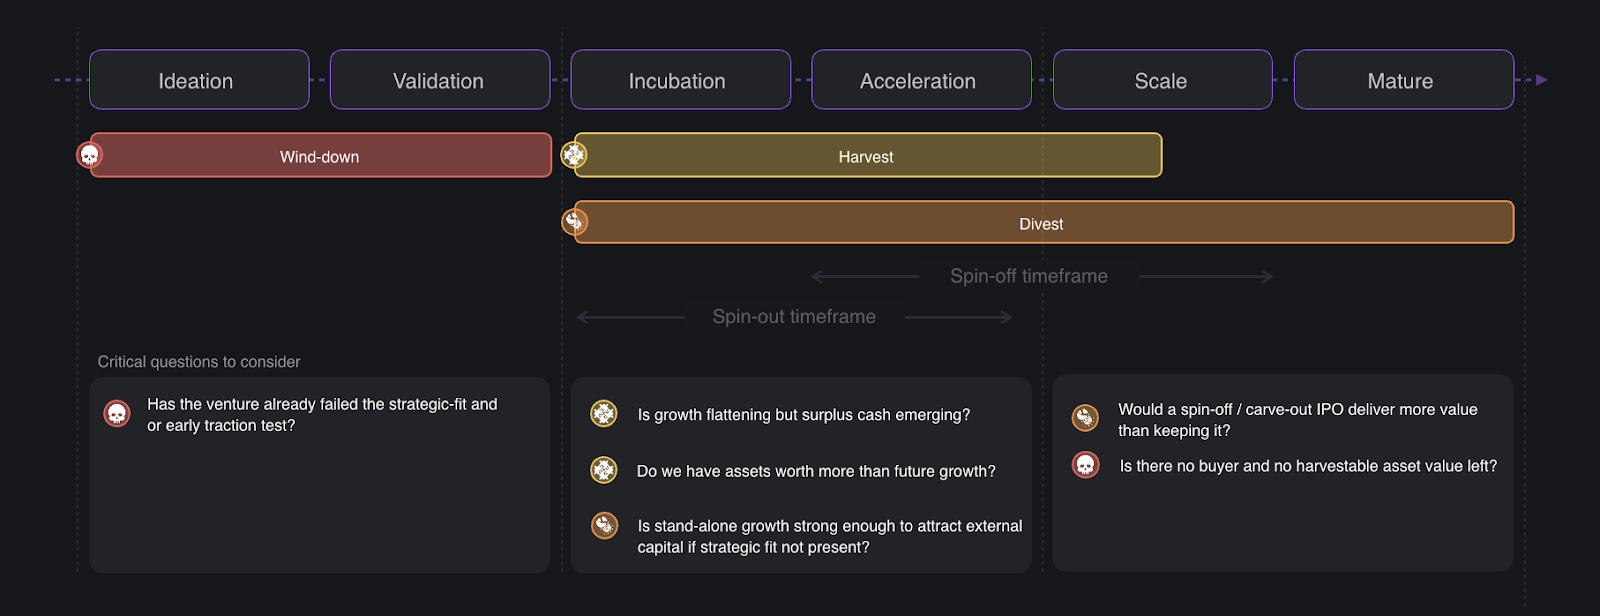Viewport: 1600px width, 616px height.
Task: Click divest icon beside spin-off IPO question
Action: pos(1085,418)
